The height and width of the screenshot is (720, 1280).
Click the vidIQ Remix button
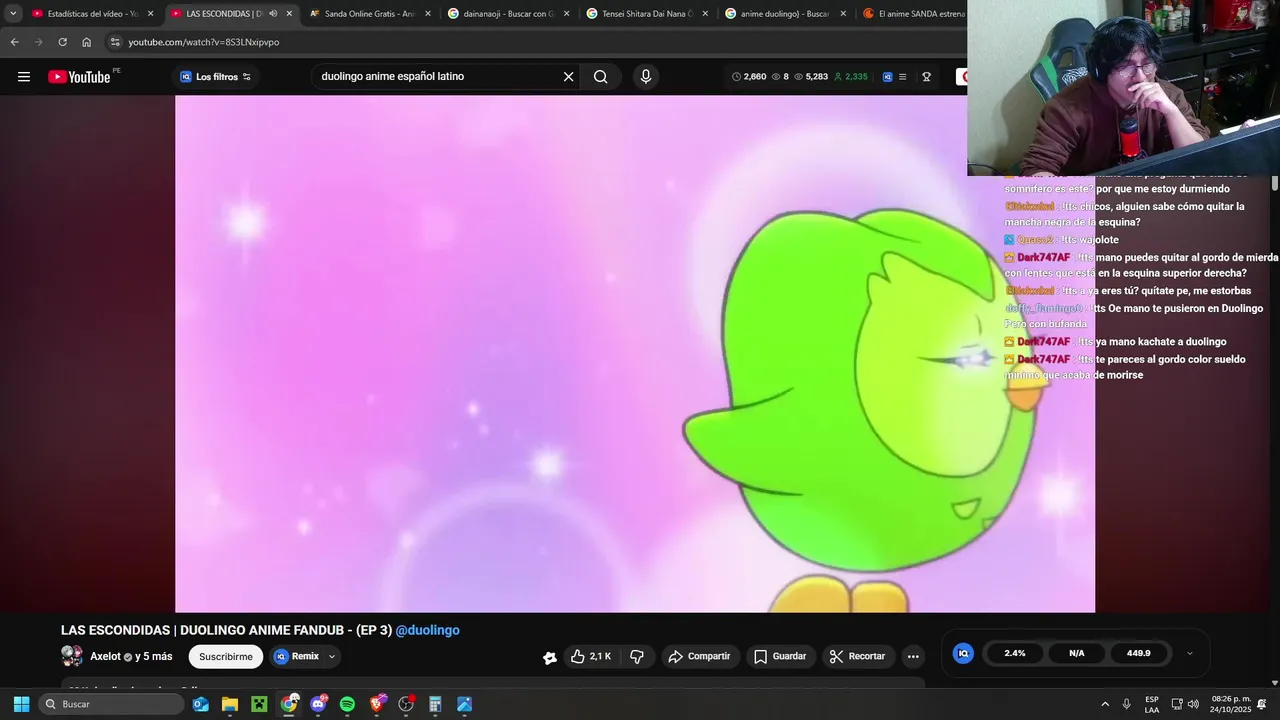pyautogui.click(x=296, y=656)
